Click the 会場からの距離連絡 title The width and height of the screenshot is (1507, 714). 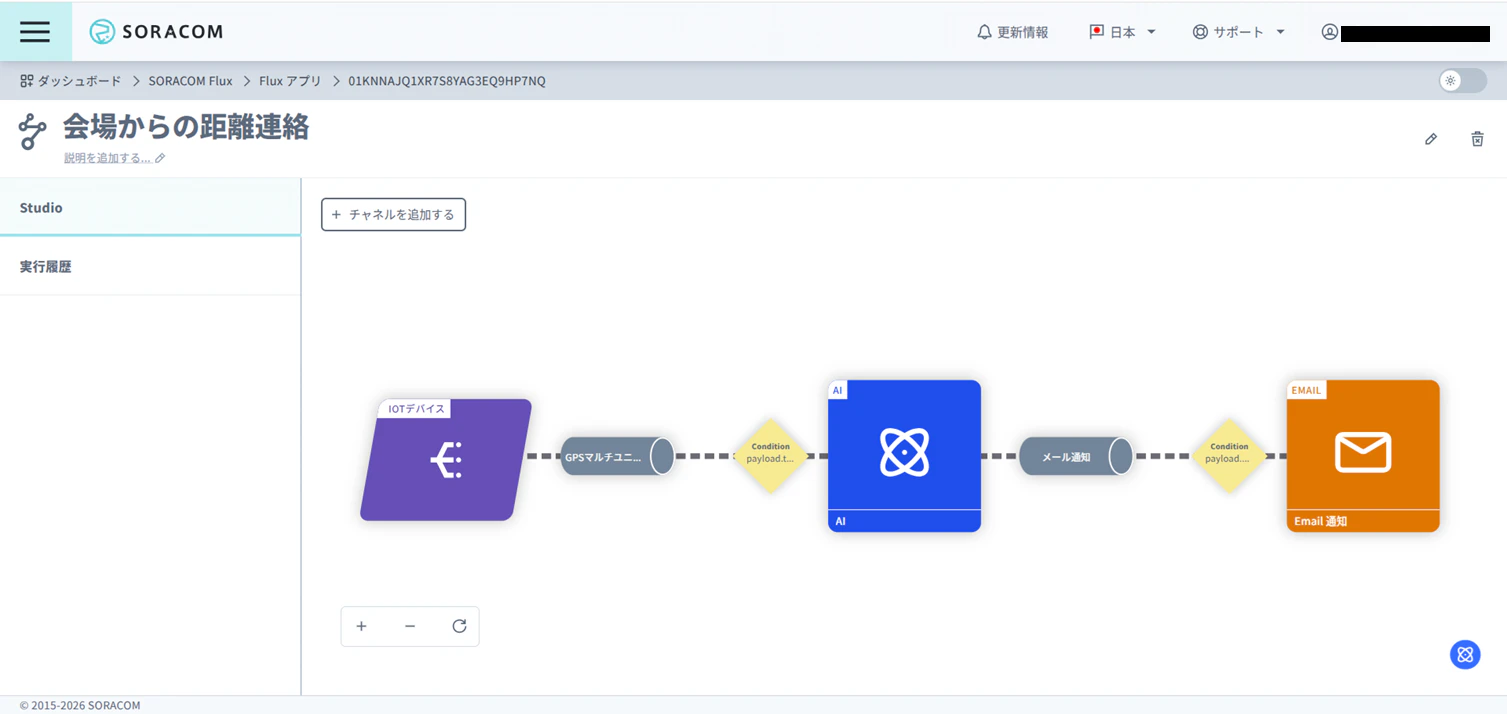186,127
